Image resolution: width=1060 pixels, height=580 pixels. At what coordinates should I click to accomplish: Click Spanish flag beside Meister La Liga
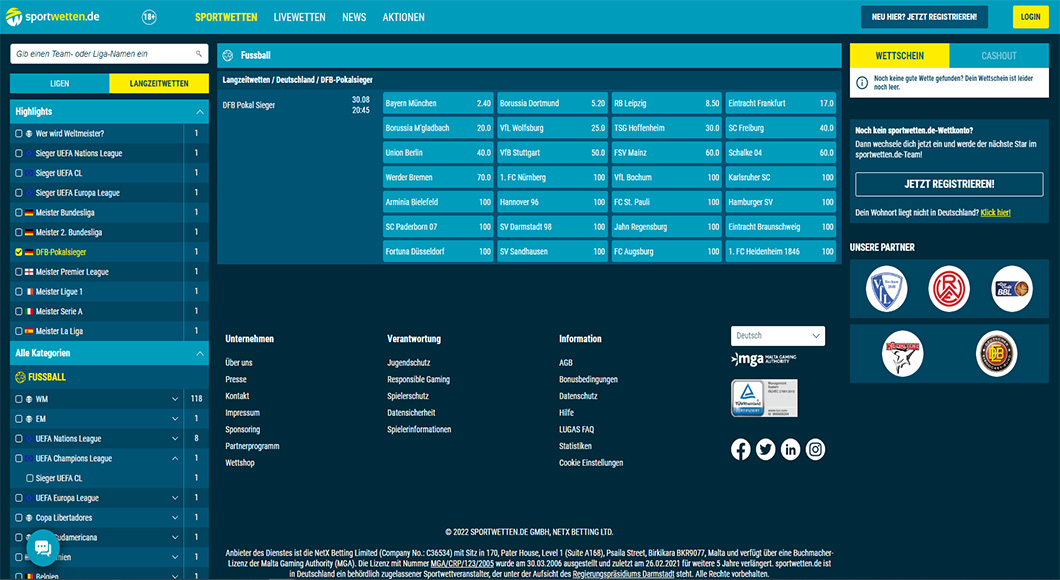pos(29,331)
